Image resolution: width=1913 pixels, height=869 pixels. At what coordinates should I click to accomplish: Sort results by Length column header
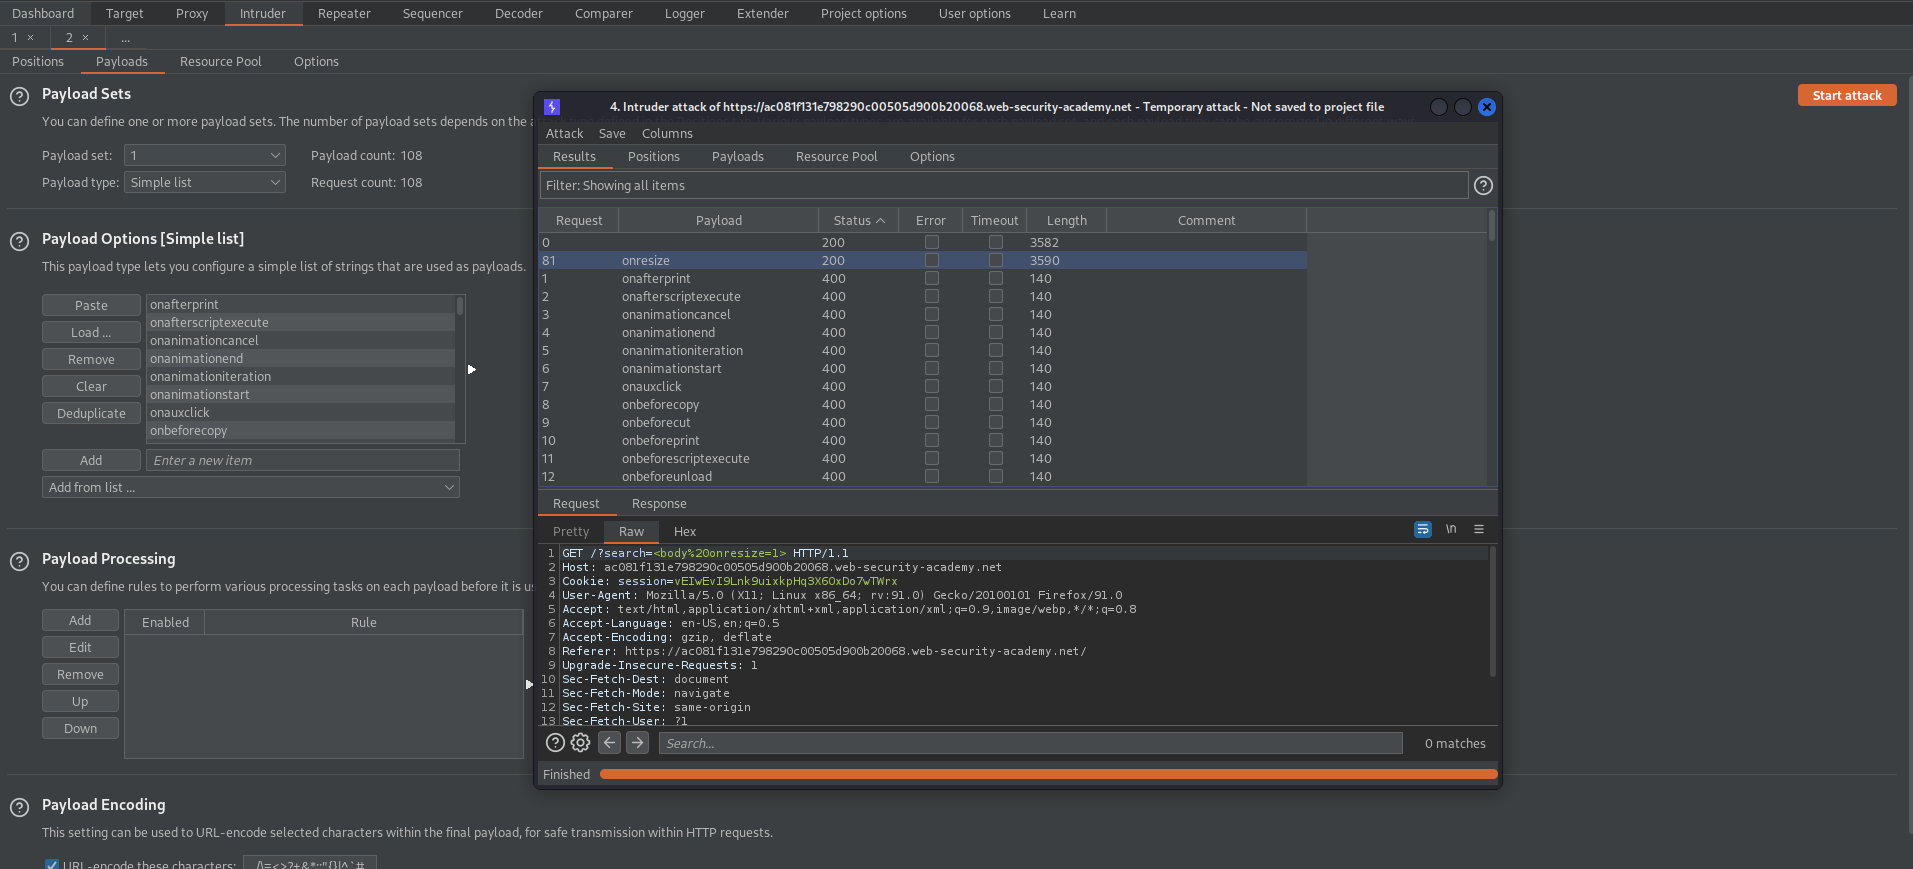(1066, 221)
